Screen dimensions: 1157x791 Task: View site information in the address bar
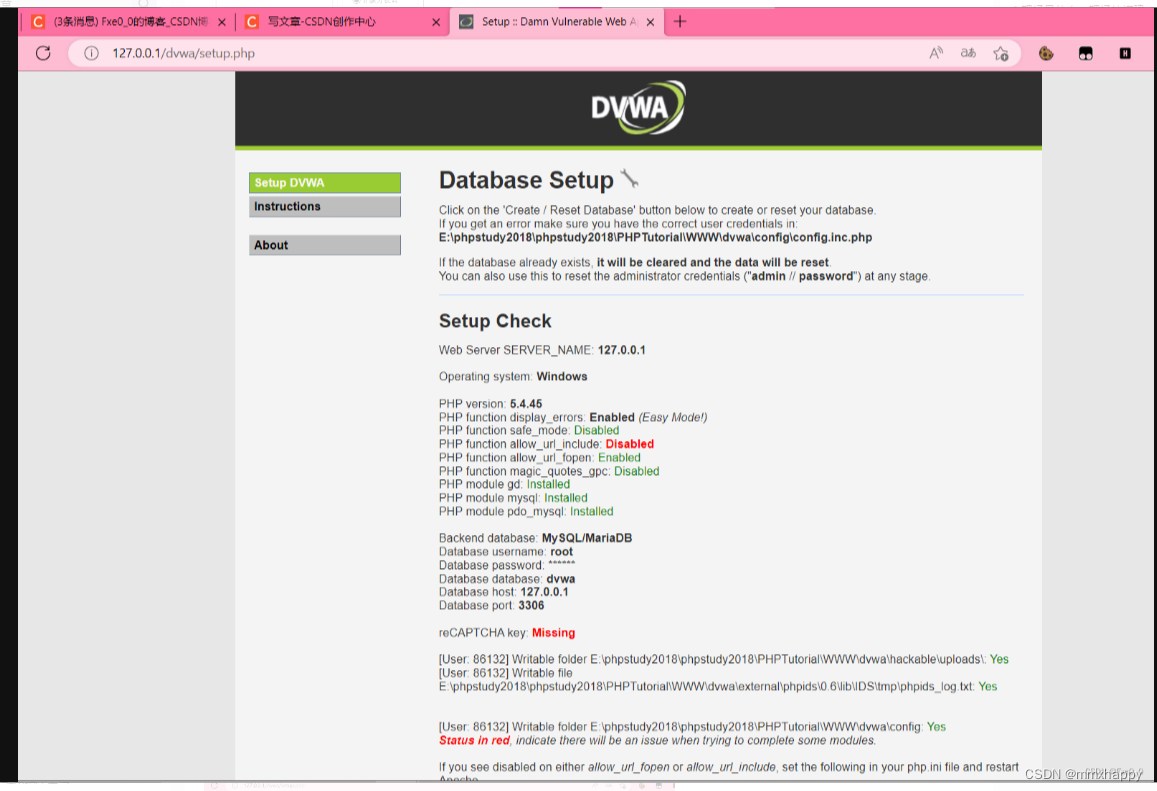[x=90, y=56]
